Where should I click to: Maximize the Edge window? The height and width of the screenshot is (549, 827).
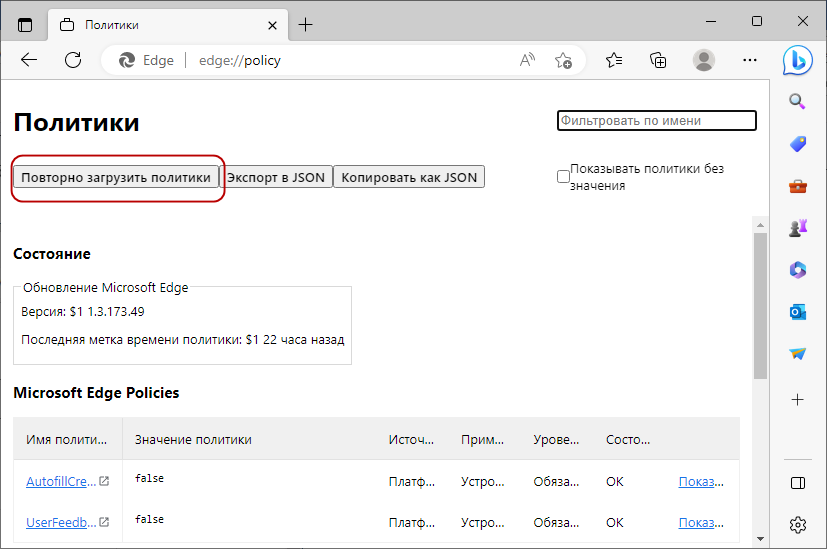(x=757, y=22)
